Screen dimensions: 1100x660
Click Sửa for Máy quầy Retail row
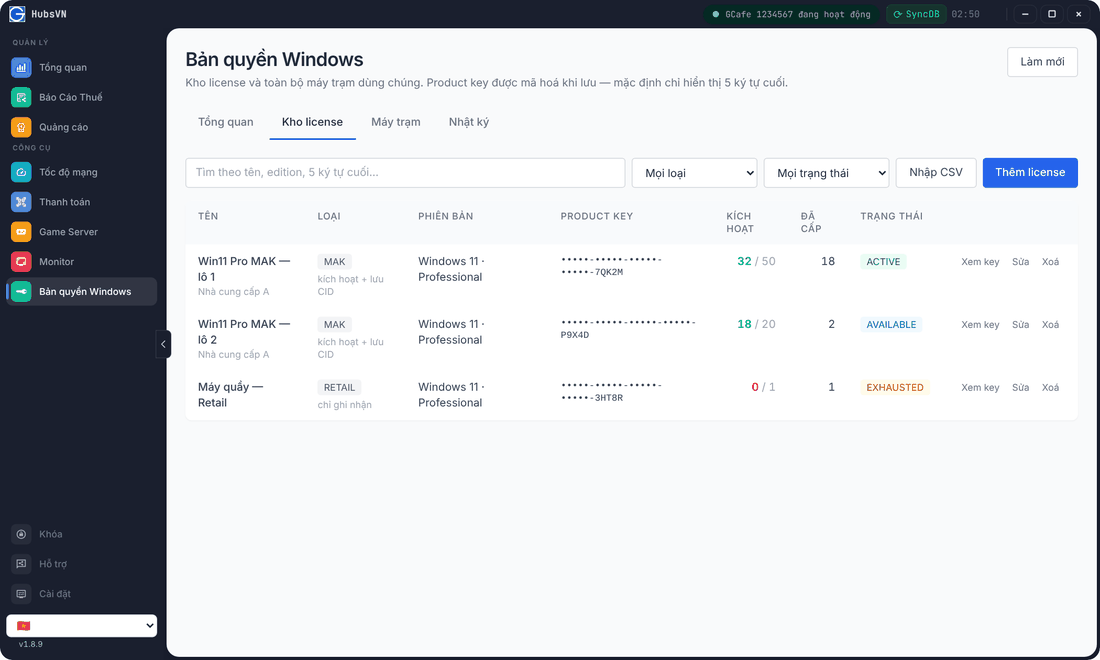coord(1020,388)
